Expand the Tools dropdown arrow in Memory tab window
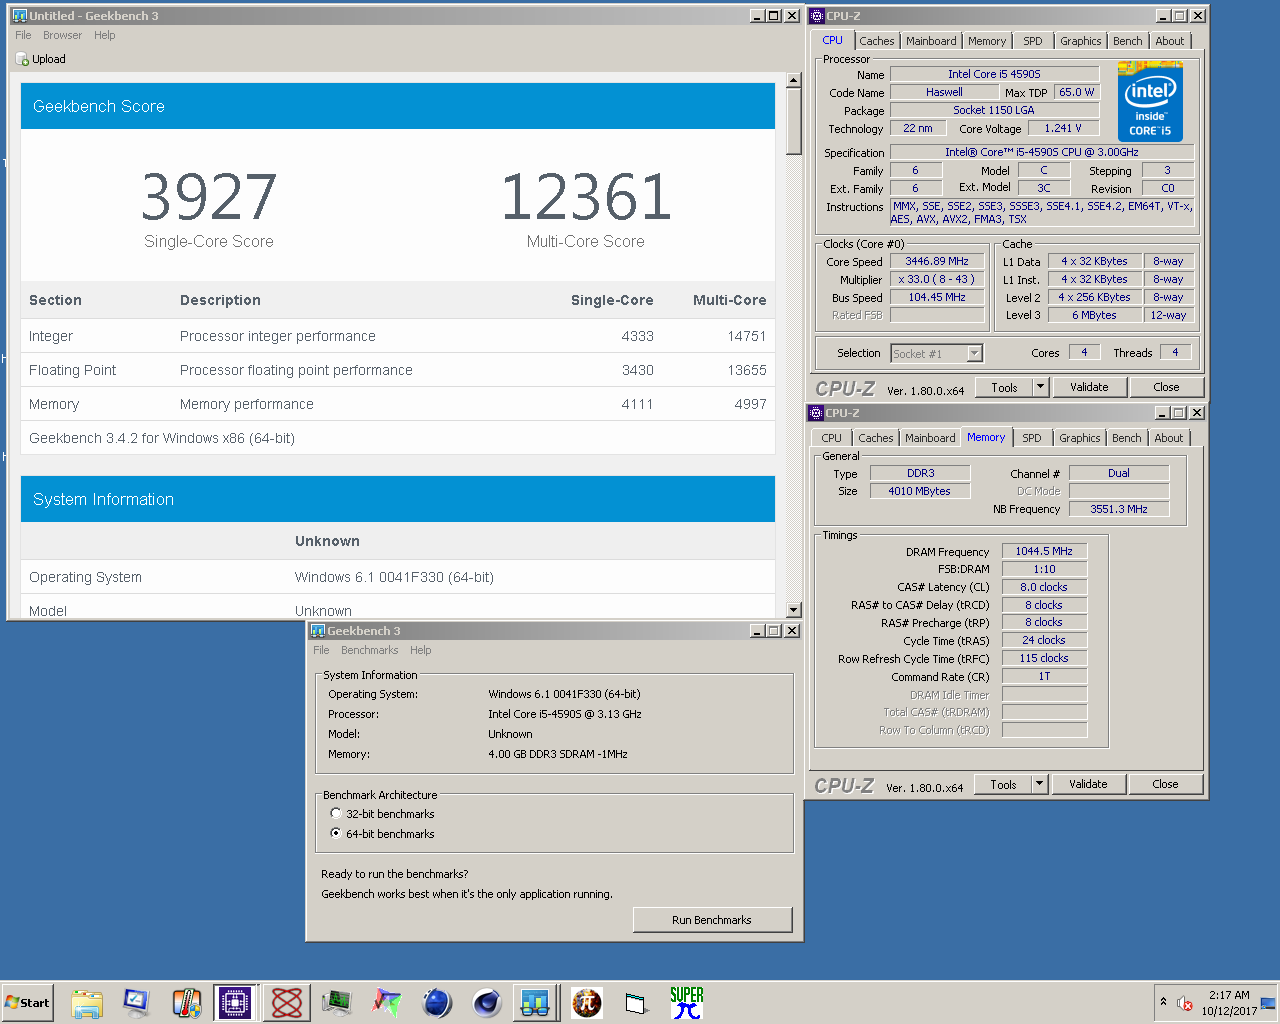 click(x=1039, y=784)
